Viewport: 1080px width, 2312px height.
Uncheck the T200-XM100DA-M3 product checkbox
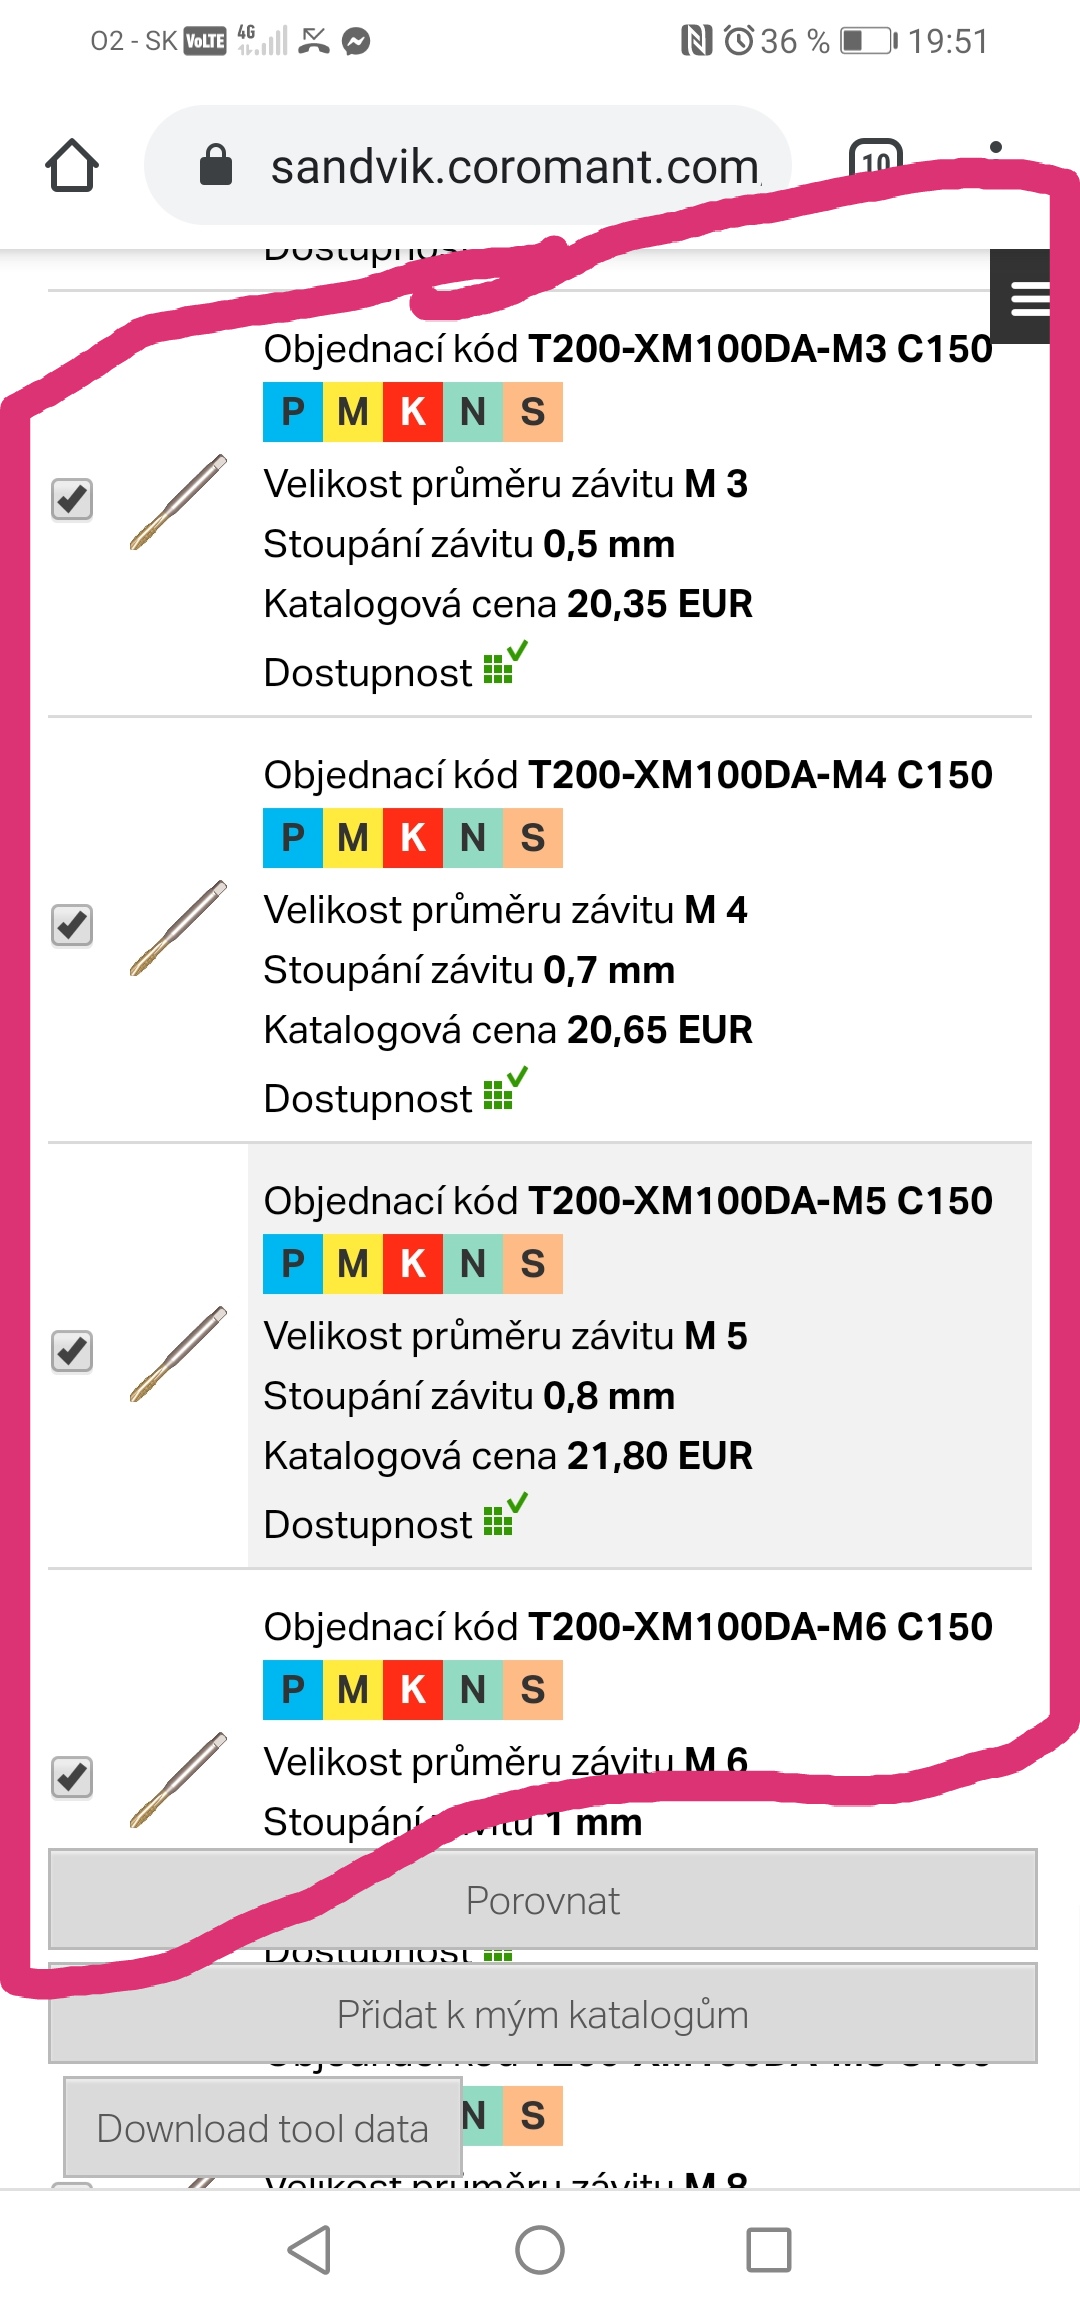tap(72, 499)
